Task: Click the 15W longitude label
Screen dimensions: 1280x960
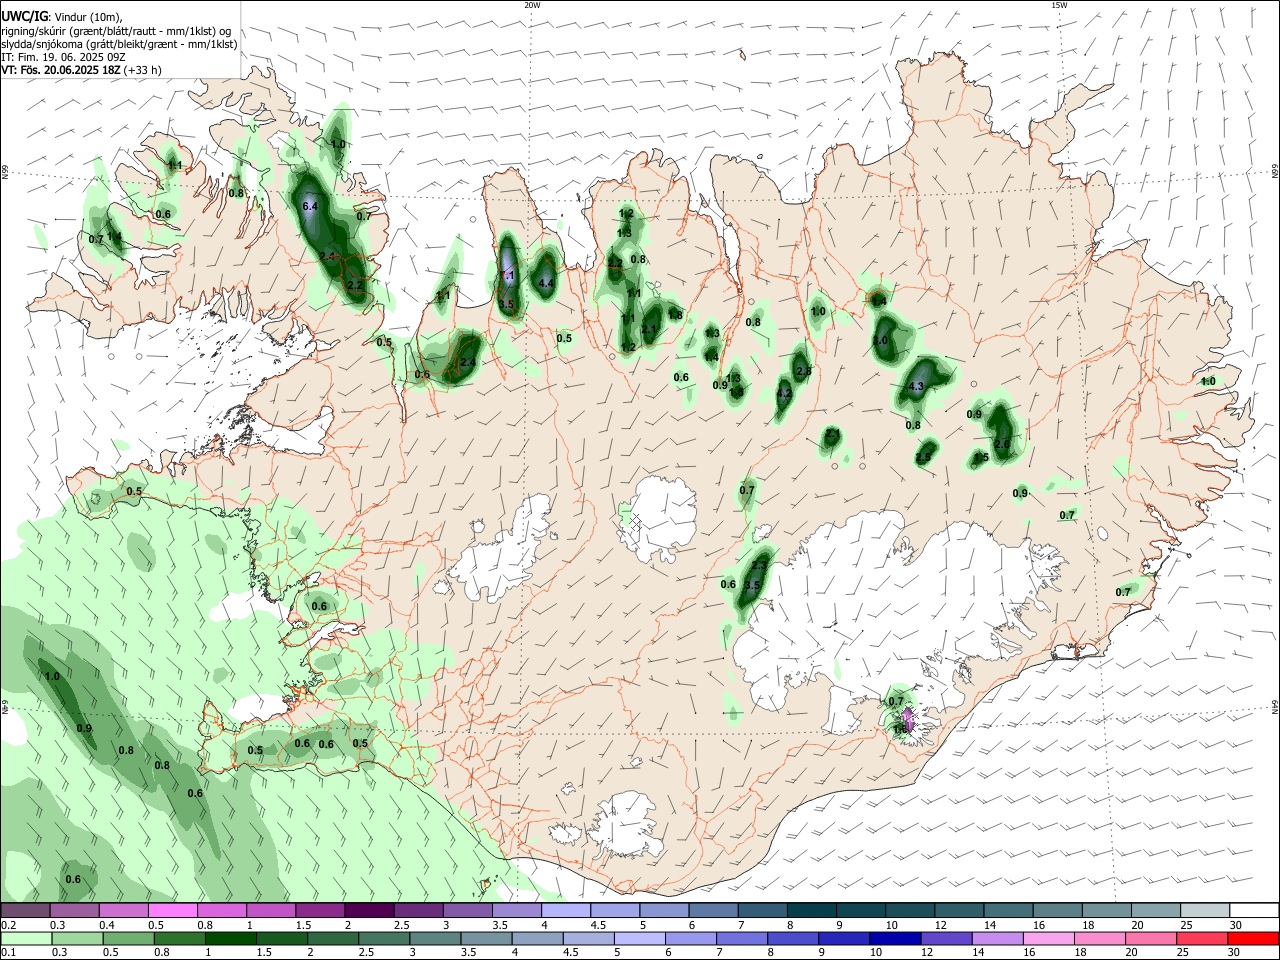Action: [x=1058, y=5]
